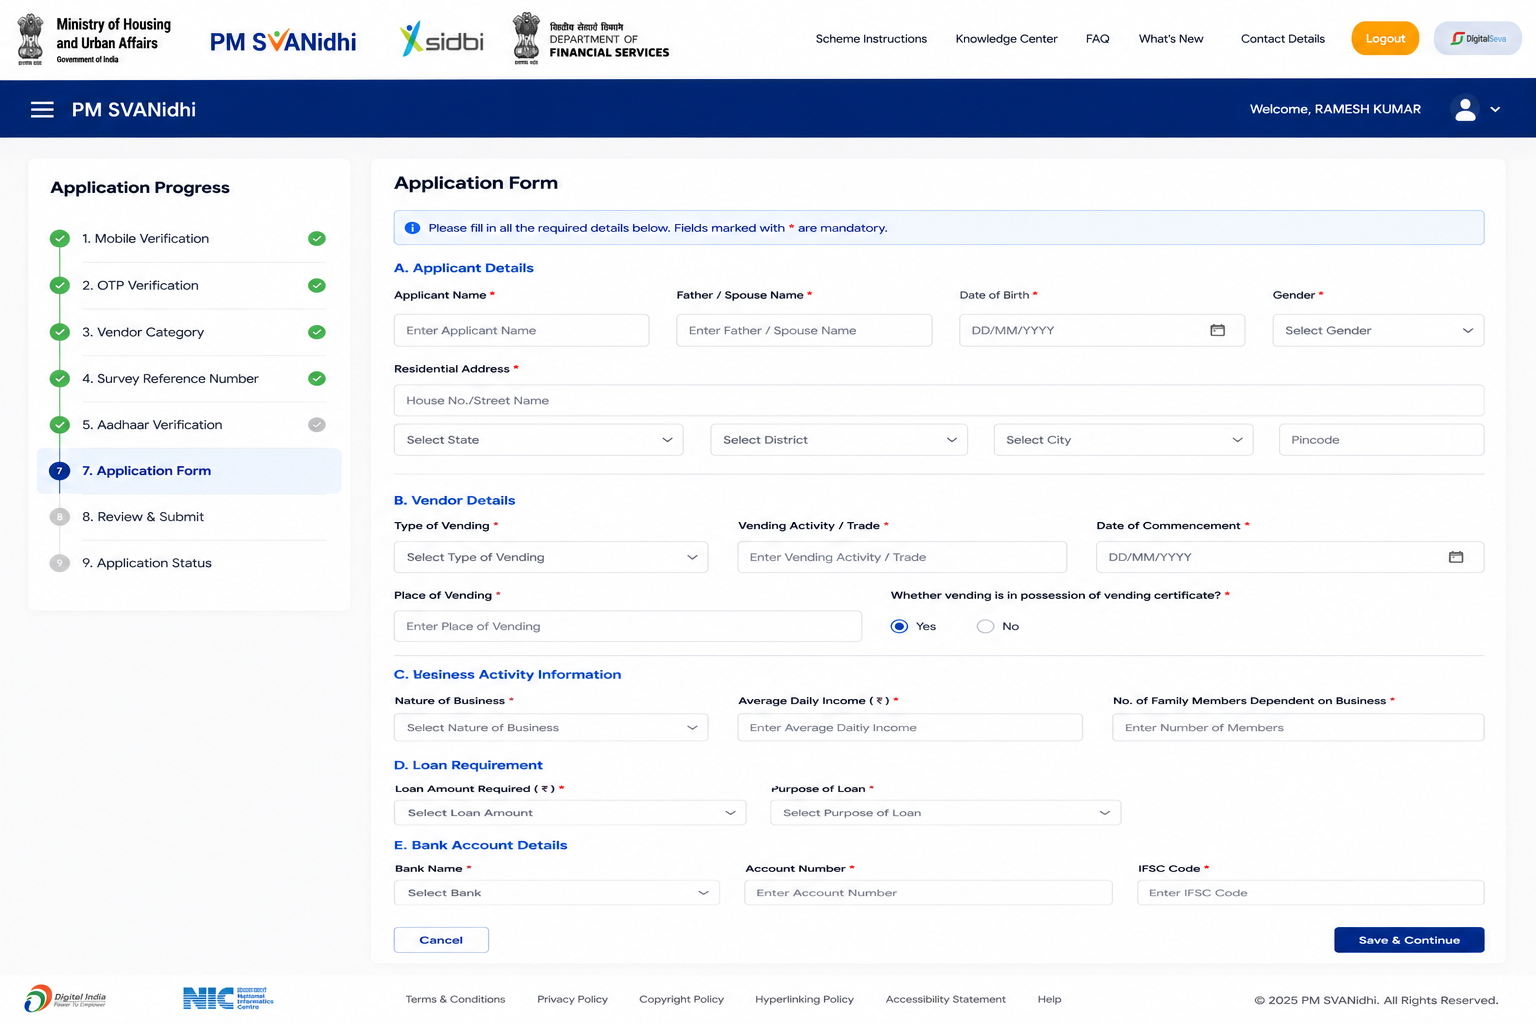Open the Select District dropdown
1536x1024 pixels.
tap(839, 440)
